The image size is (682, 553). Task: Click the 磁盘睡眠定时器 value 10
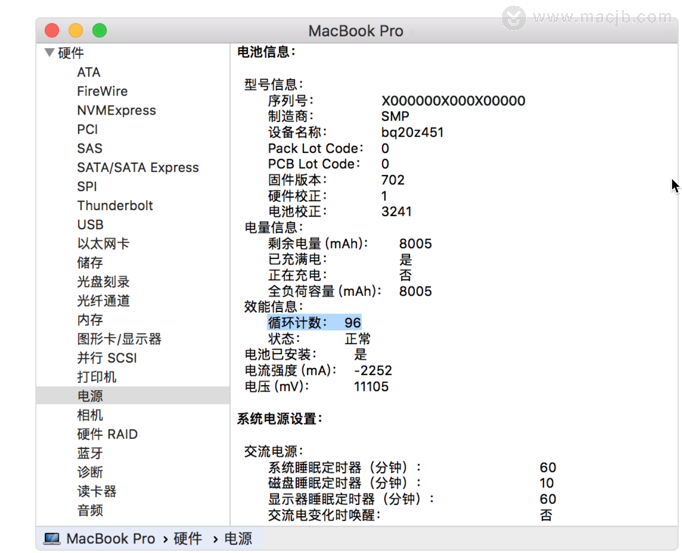(547, 483)
